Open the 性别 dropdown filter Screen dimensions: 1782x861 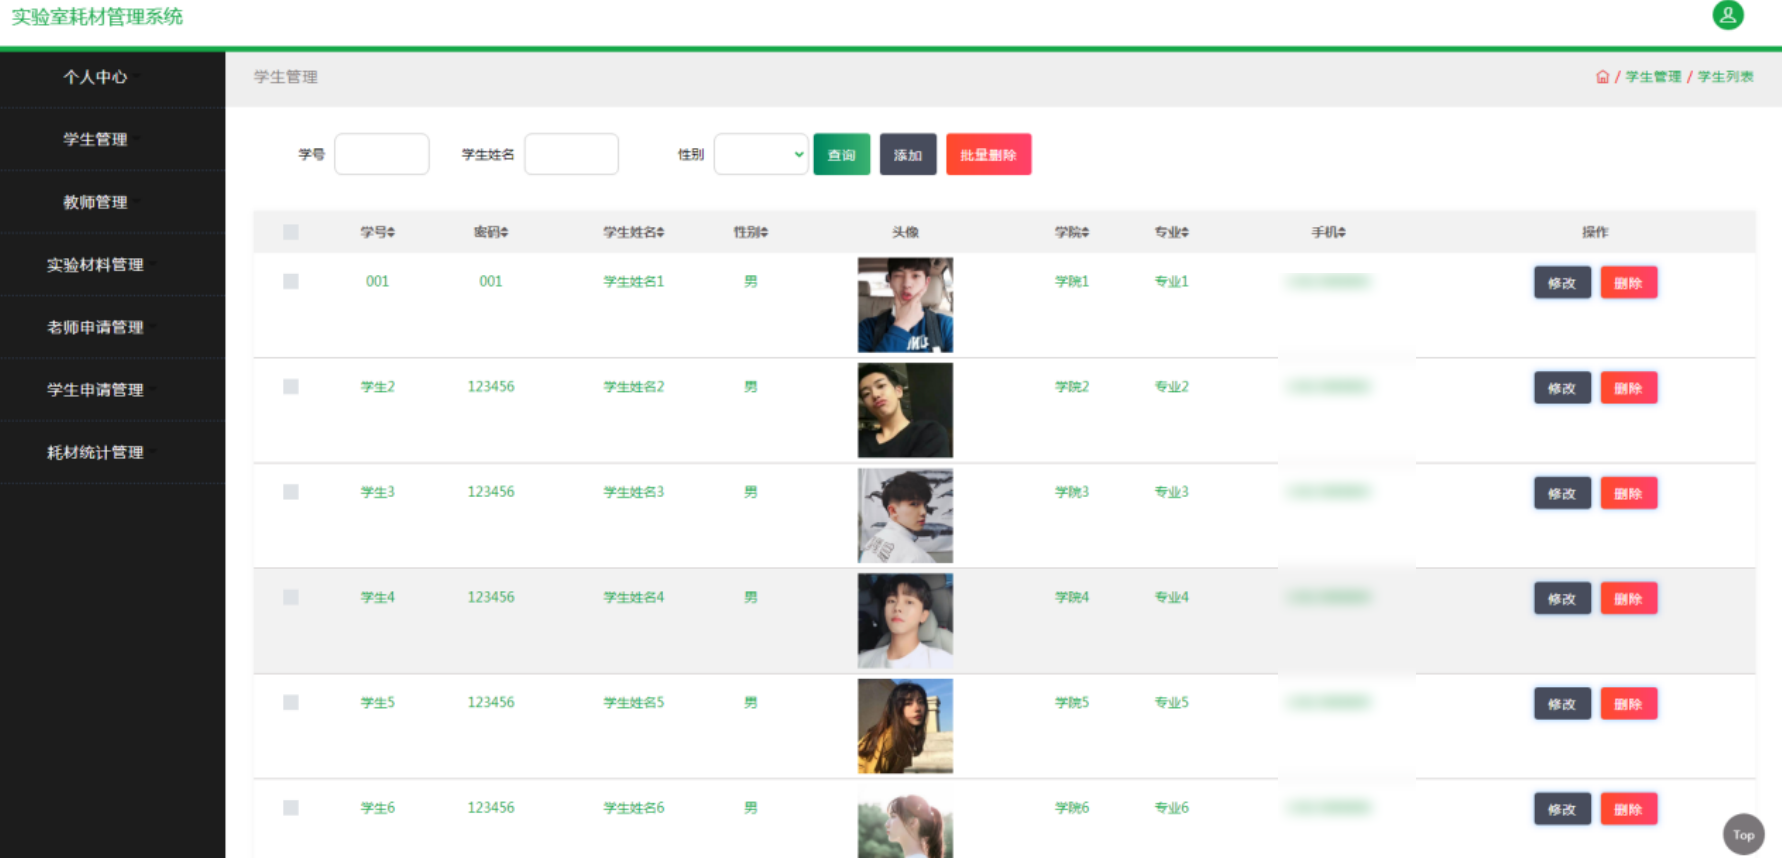(761, 154)
